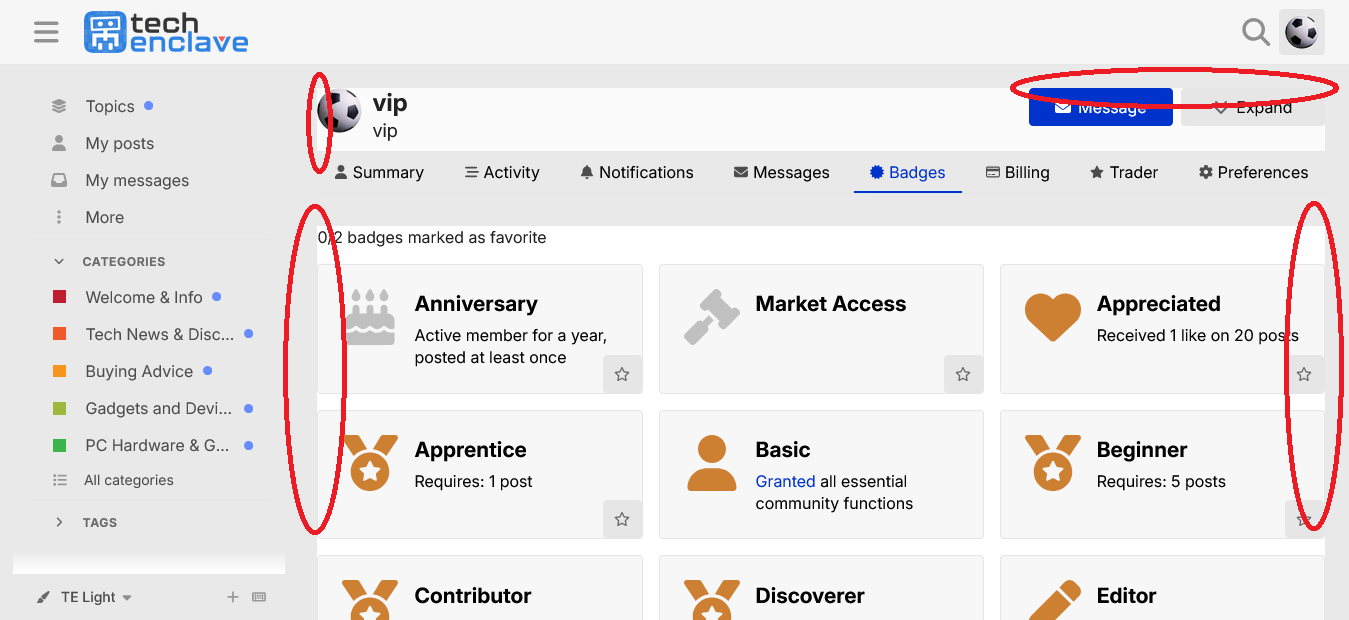Click the Tech Enclave logo
Screen dimensions: 1349x620
point(166,32)
